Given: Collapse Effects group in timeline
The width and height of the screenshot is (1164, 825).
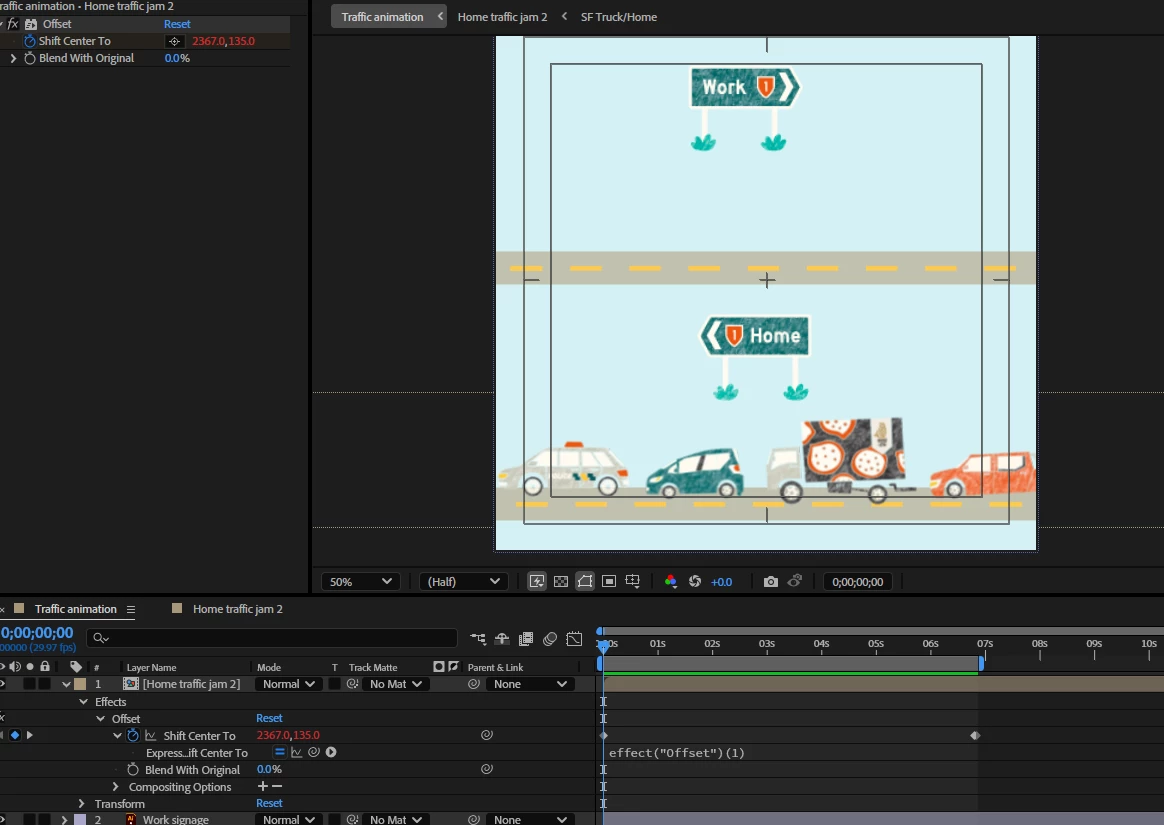Looking at the screenshot, I should [83, 702].
